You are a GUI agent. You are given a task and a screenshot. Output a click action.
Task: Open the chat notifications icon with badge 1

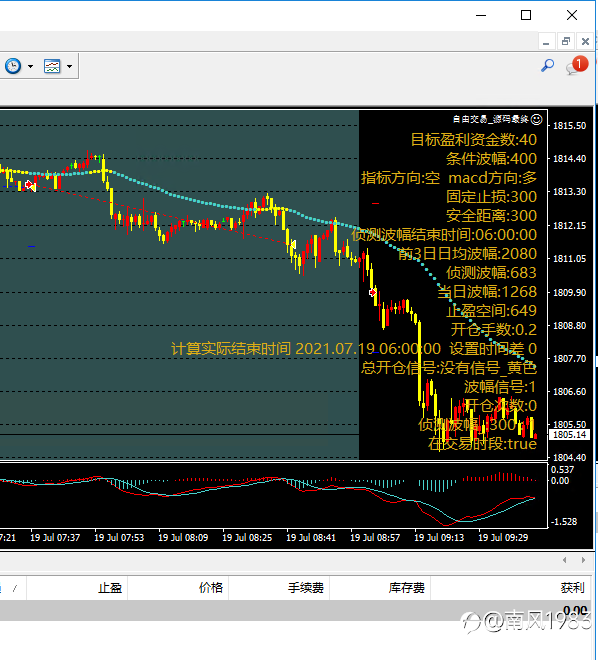point(577,65)
